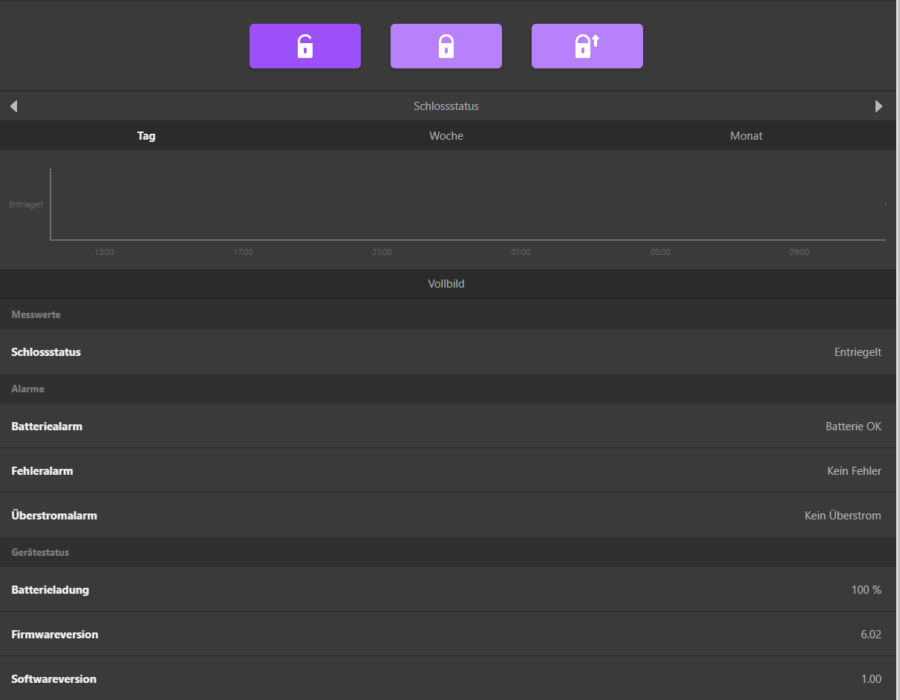Select the Batterieladung row
Image resolution: width=900 pixels, height=700 pixels.
(x=448, y=590)
